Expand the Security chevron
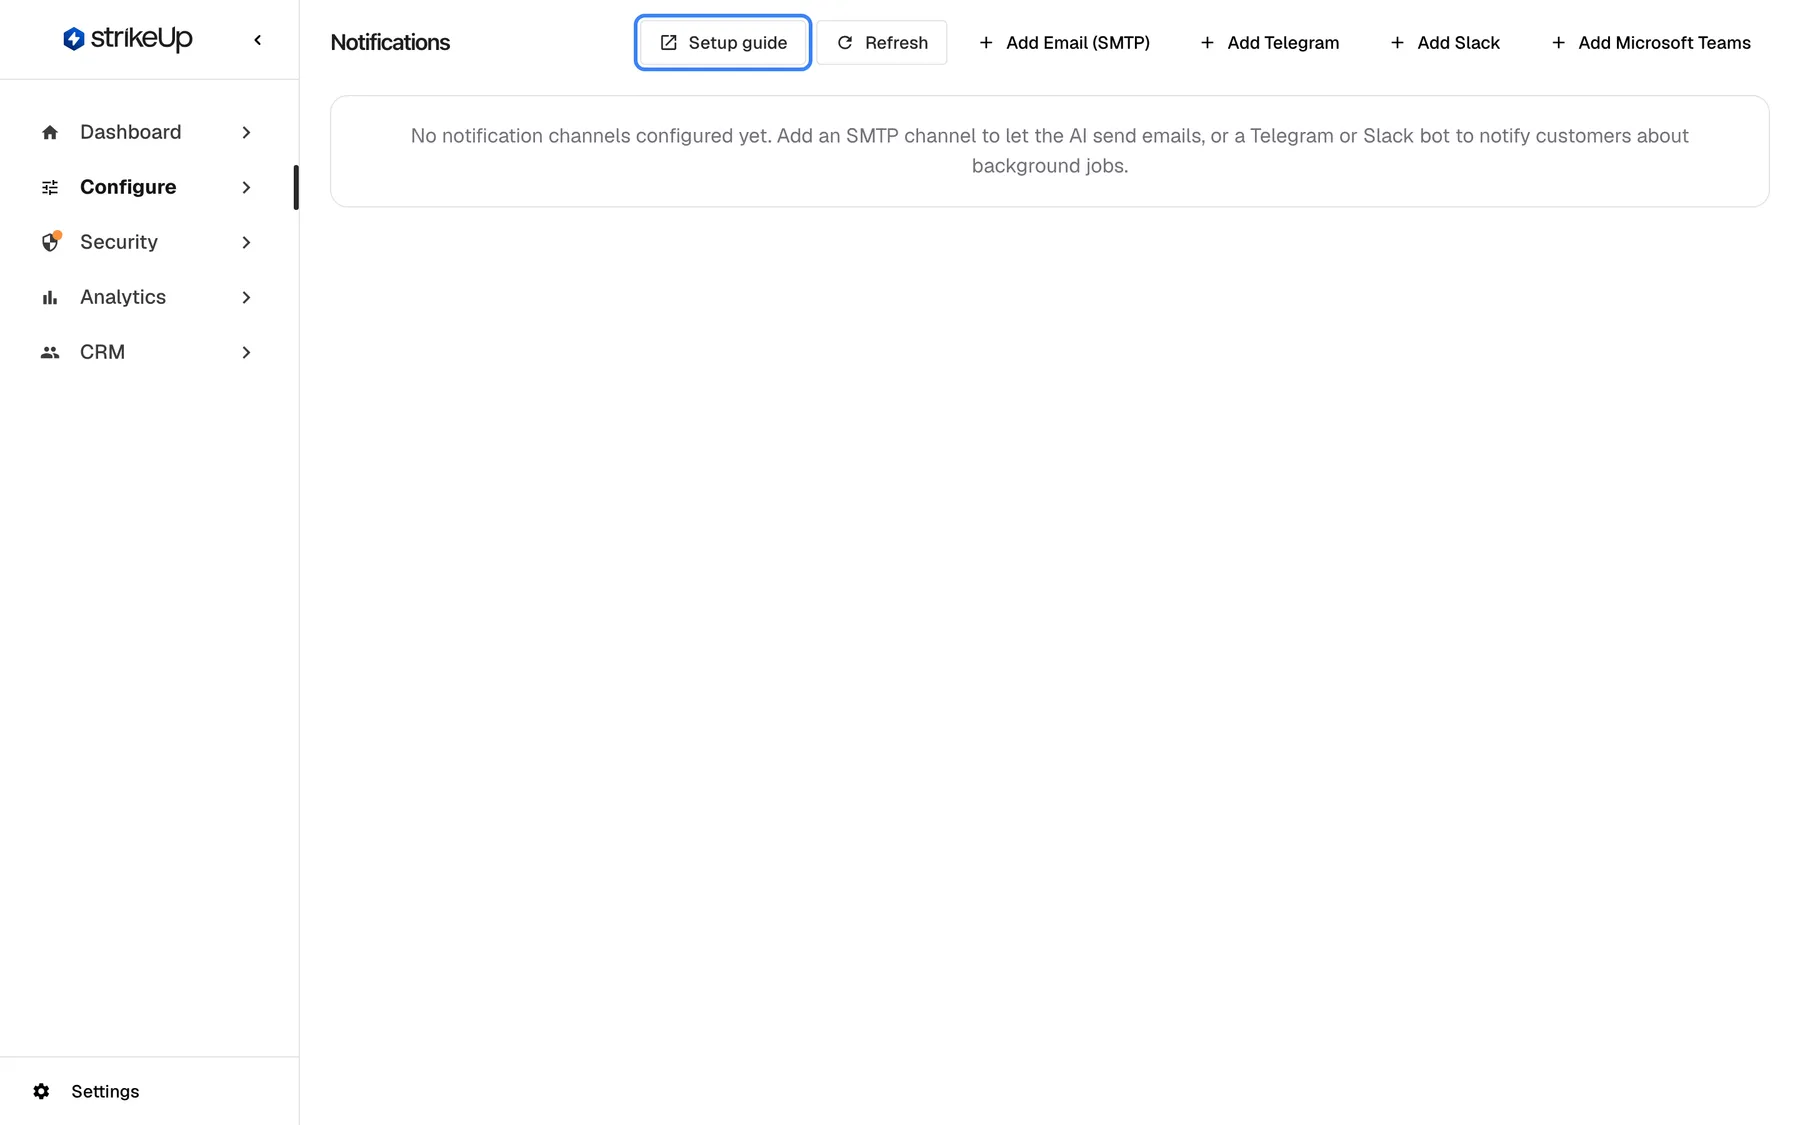 tap(246, 242)
